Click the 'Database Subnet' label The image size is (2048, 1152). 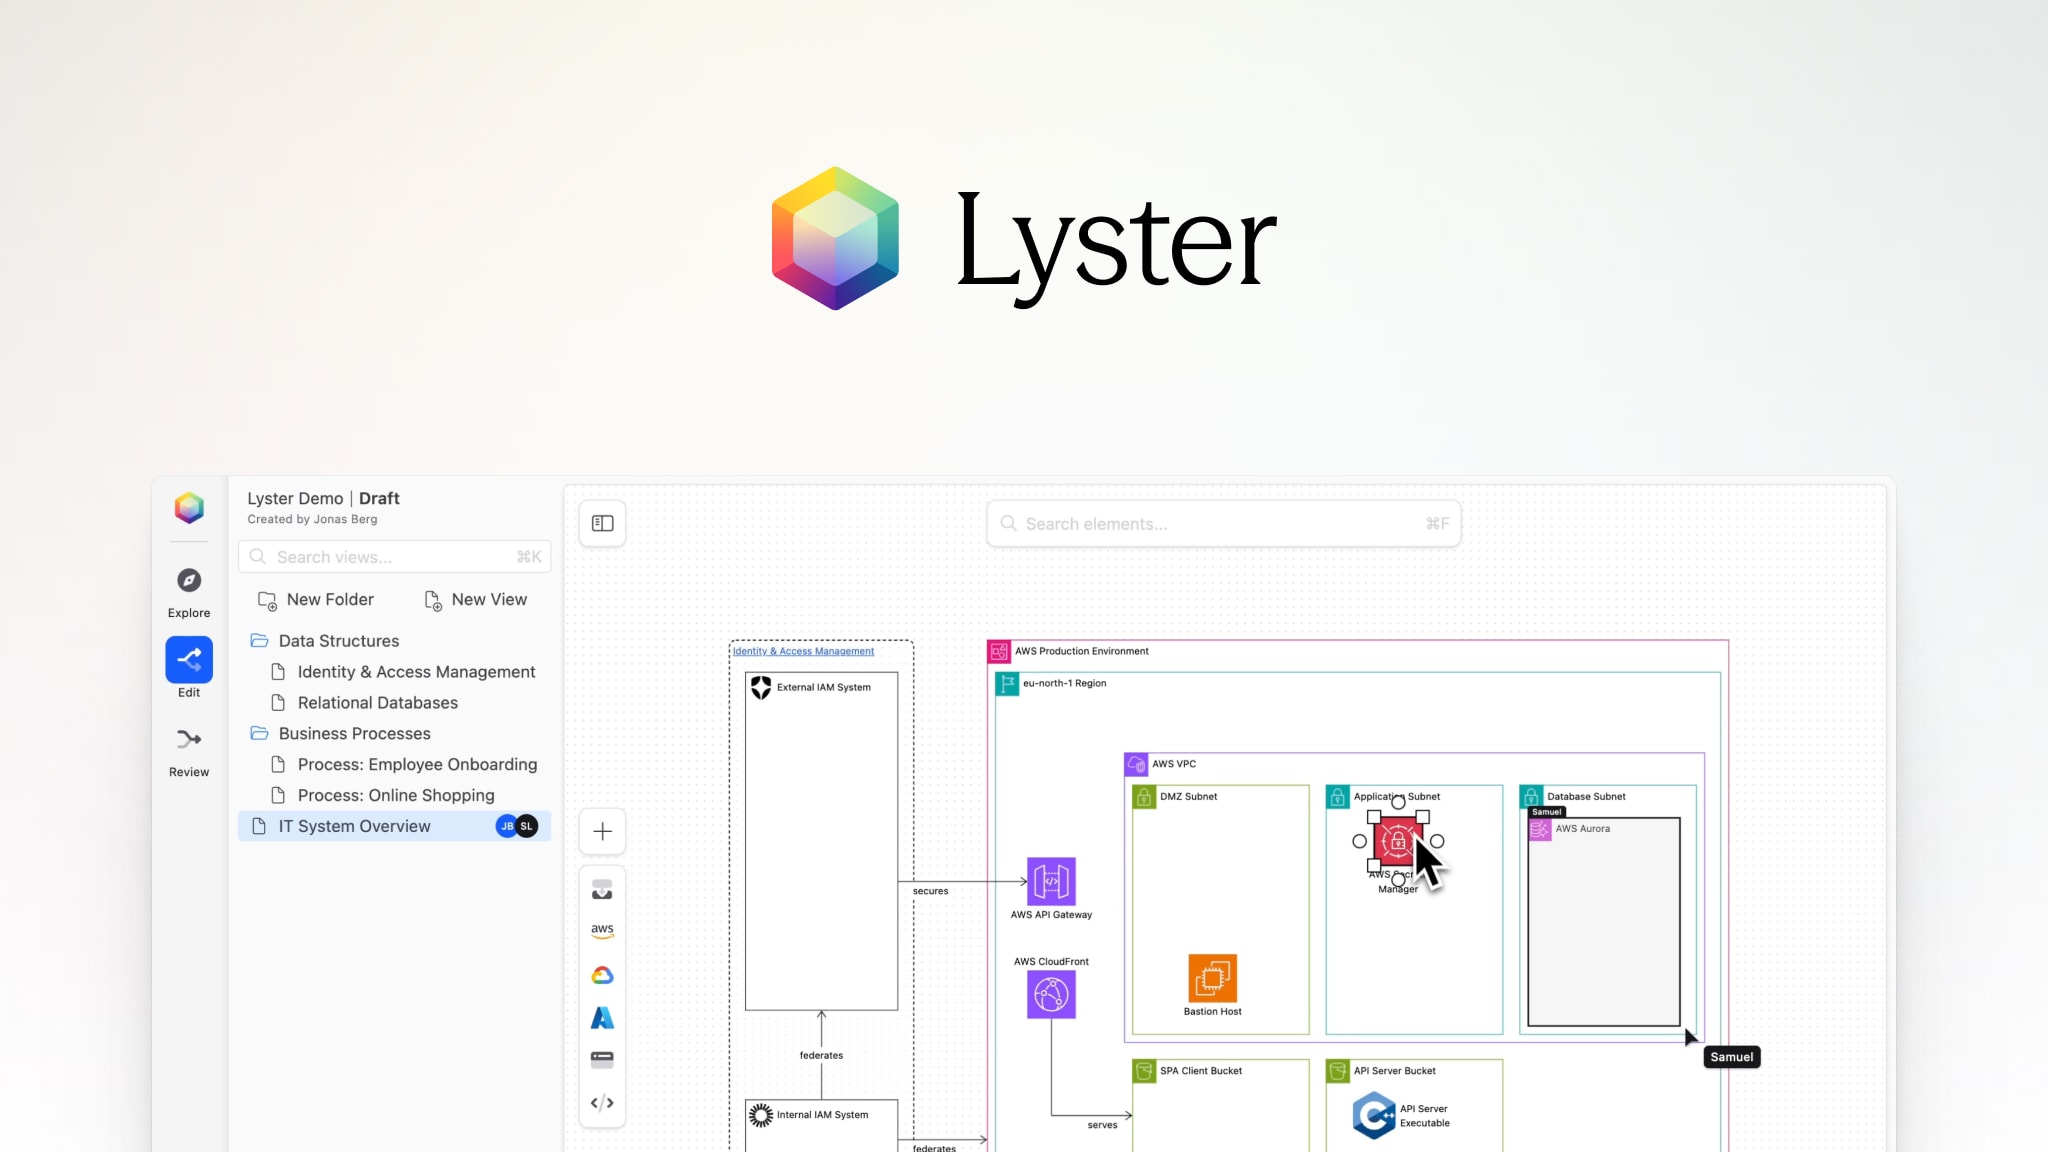point(1586,797)
